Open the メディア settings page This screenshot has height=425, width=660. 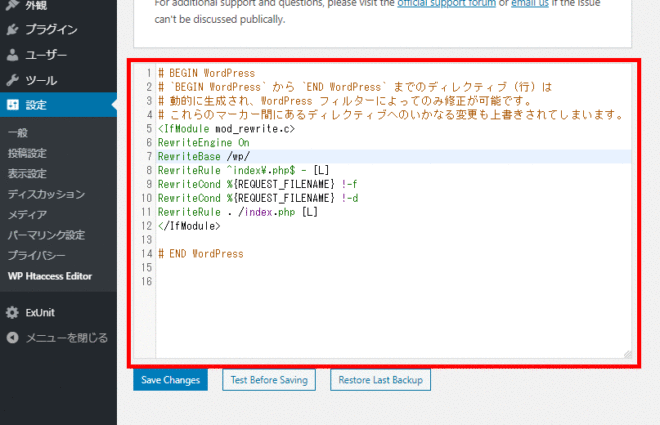click(x=27, y=215)
